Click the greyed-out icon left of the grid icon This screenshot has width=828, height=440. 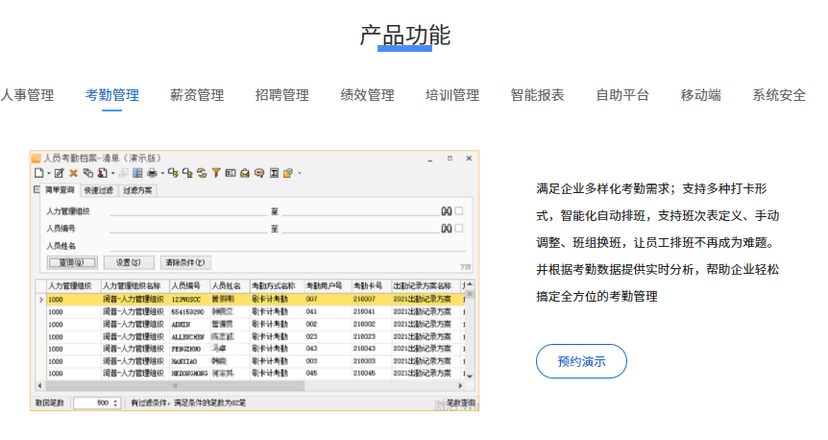[x=124, y=173]
